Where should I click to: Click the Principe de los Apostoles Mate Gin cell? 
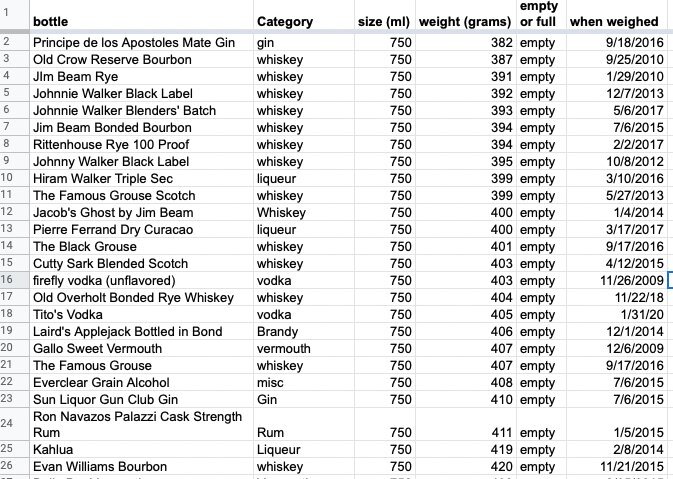pos(140,43)
